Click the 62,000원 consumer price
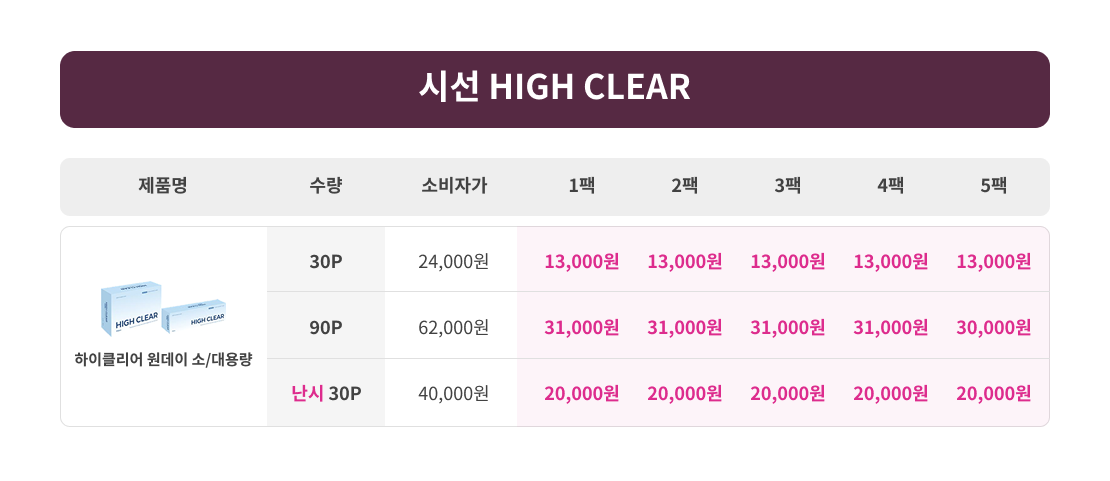The image size is (1110, 481). 453,327
